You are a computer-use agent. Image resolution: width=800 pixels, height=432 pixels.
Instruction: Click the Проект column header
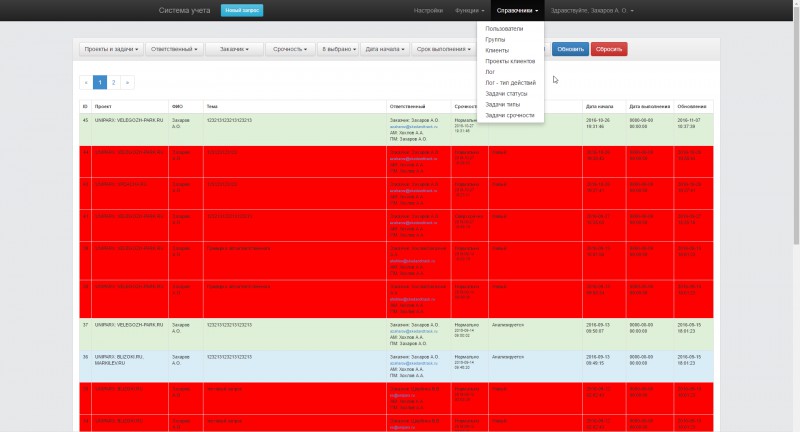click(130, 107)
